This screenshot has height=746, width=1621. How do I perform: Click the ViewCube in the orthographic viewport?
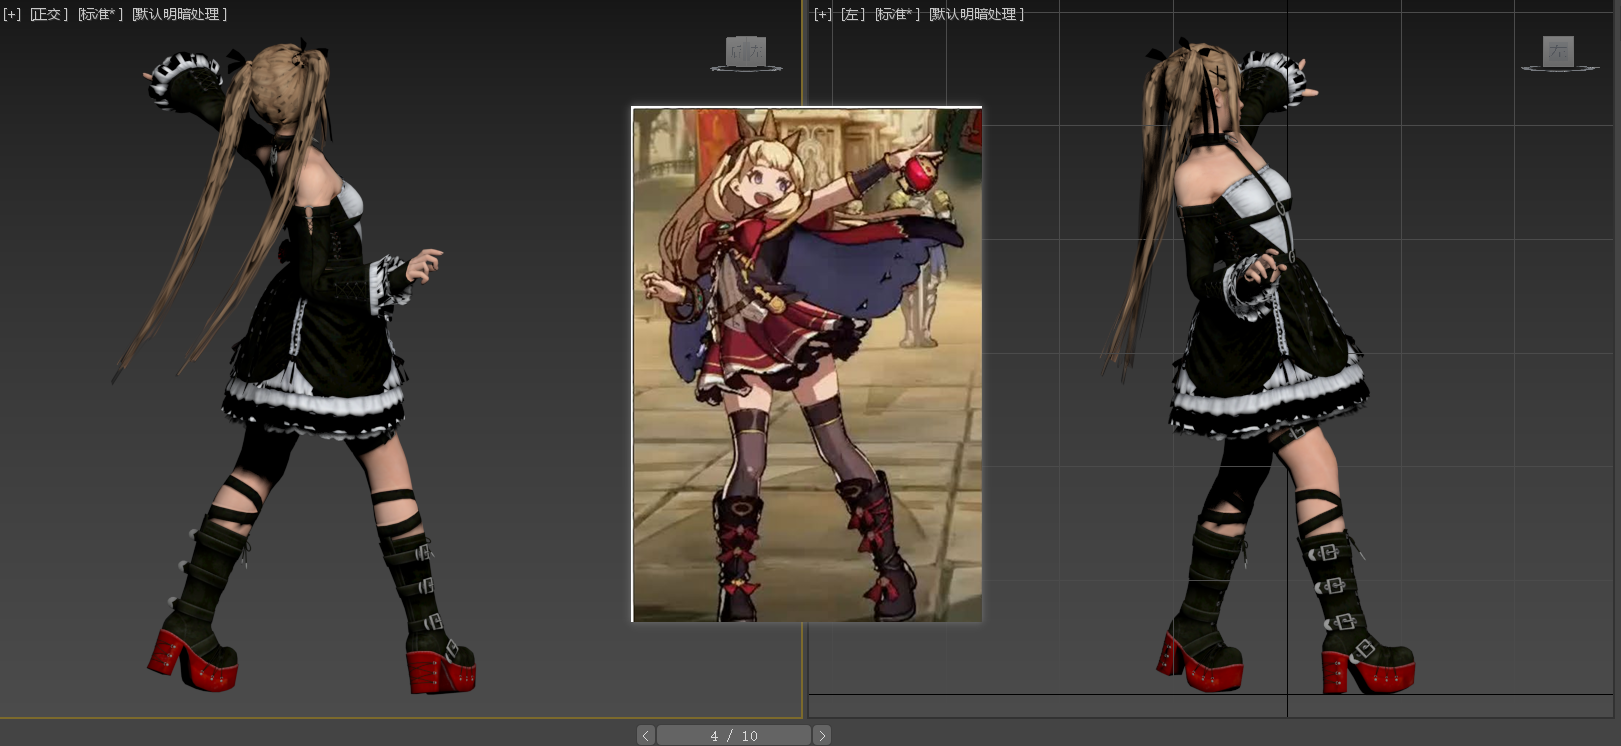pos(745,50)
